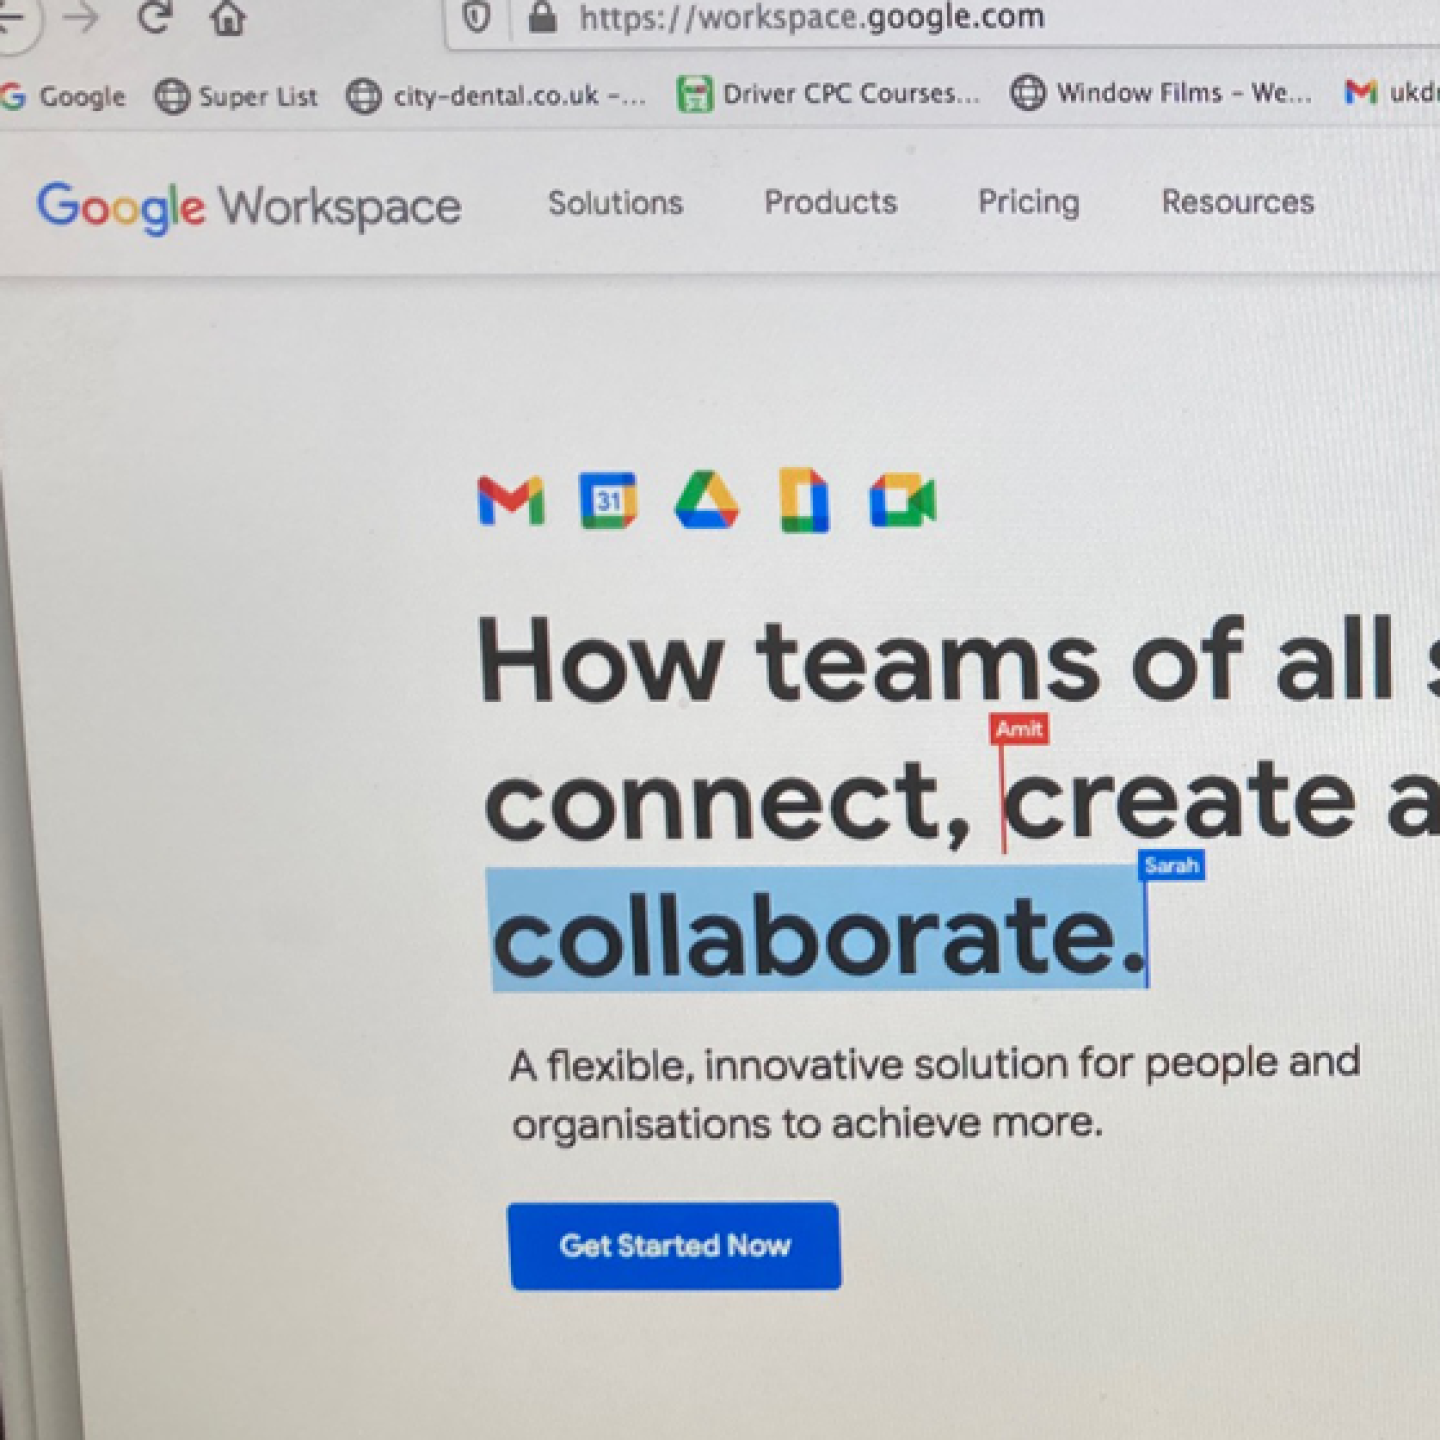
Task: Click the Google Drive icon
Action: tap(707, 499)
